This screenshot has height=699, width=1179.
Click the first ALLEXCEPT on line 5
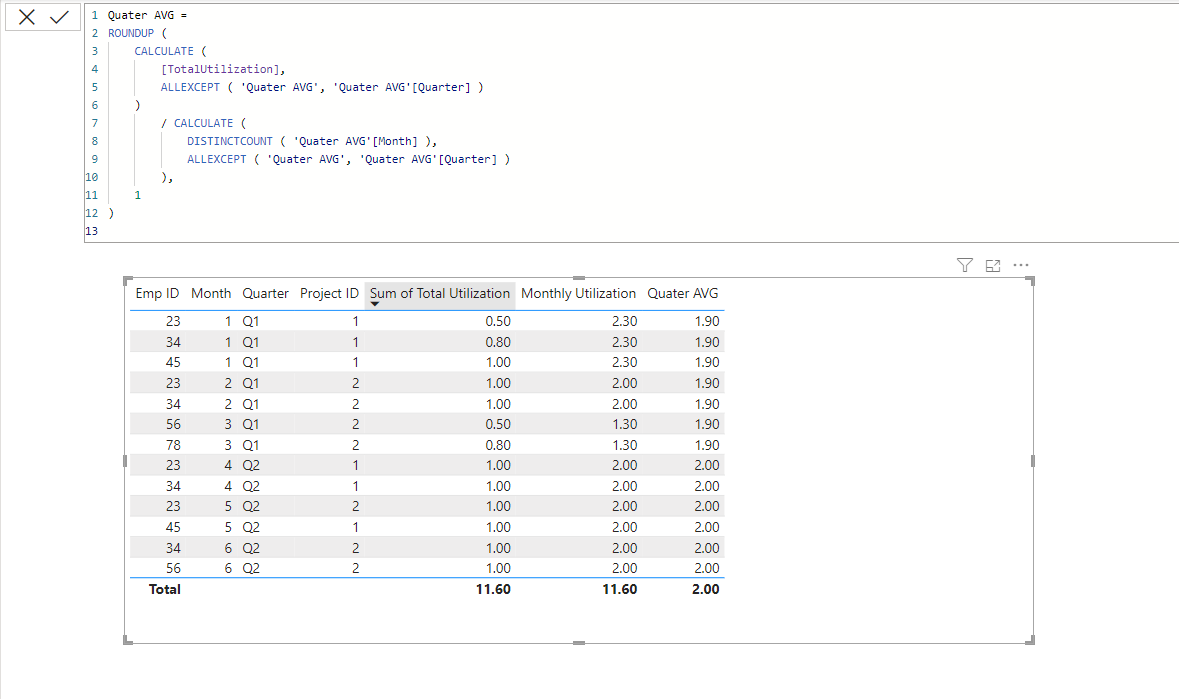coord(190,87)
